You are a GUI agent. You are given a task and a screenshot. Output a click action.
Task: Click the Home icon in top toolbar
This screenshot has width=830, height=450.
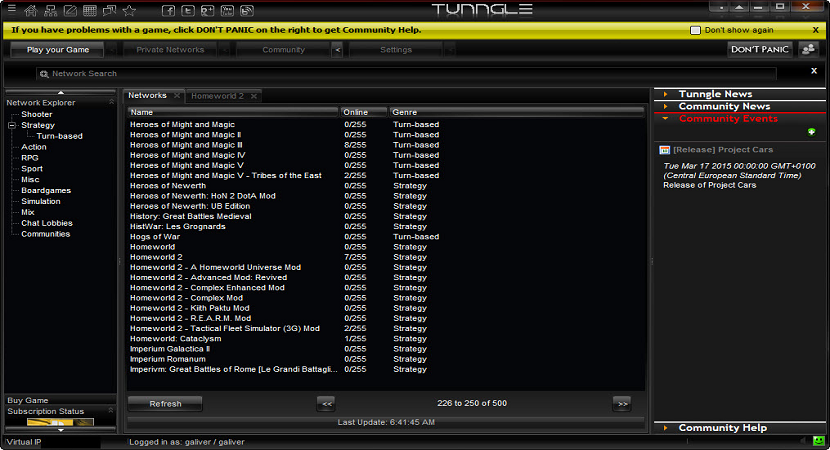tap(31, 10)
